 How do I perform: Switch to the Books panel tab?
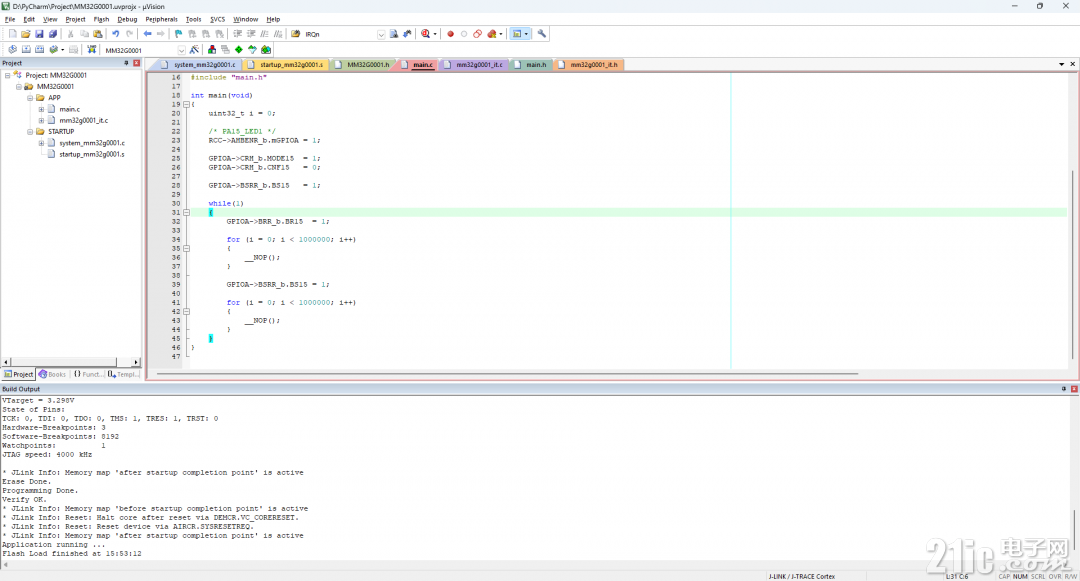point(53,374)
